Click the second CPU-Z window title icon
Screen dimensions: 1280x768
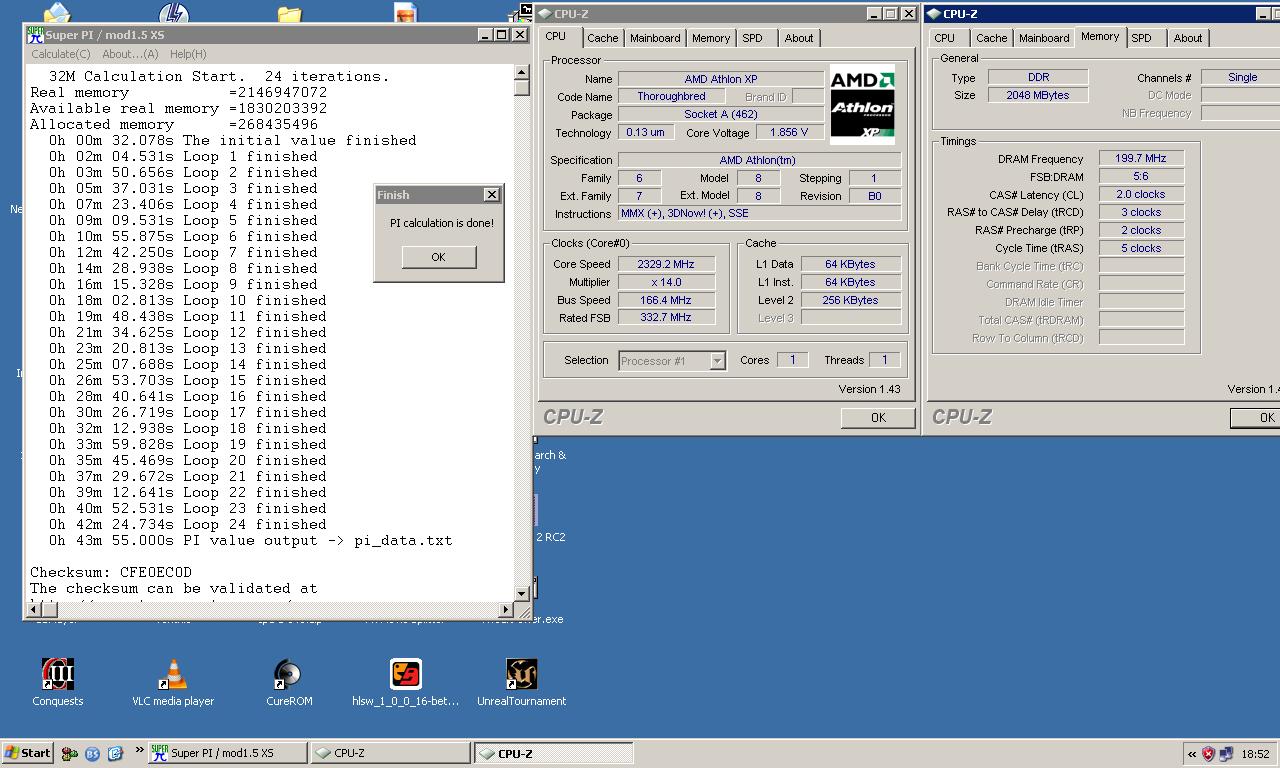pos(934,14)
